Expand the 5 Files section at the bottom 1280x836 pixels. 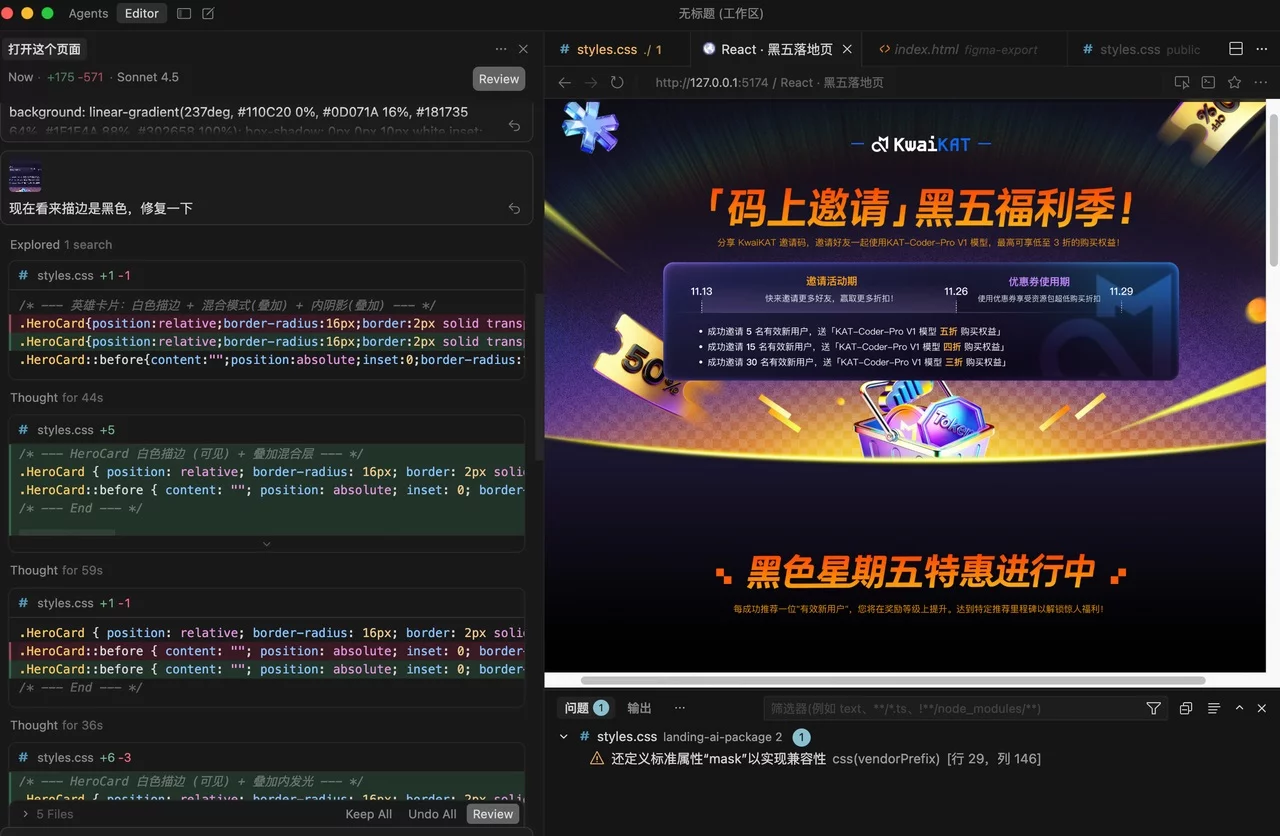coord(26,814)
